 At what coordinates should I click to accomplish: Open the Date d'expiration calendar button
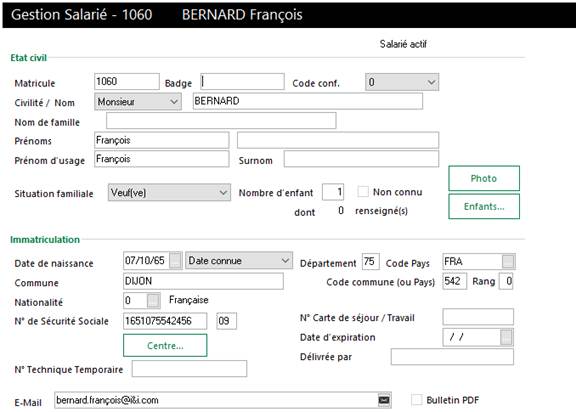click(x=506, y=337)
